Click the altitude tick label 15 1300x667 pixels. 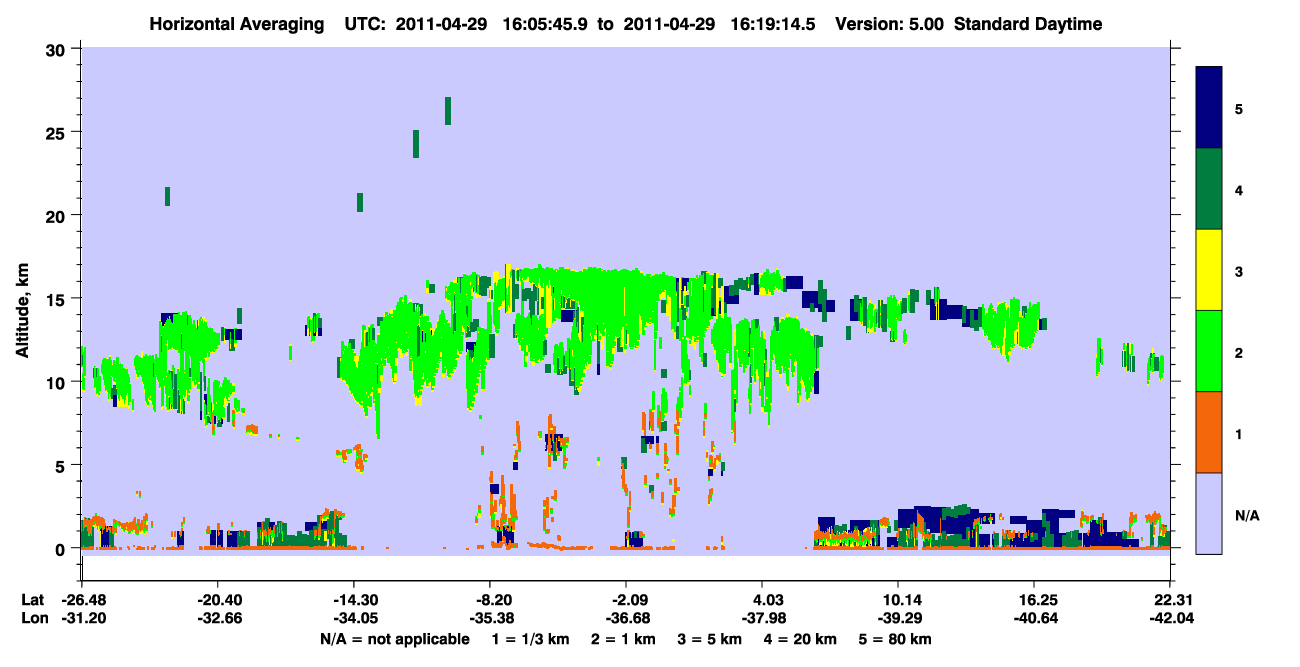58,299
